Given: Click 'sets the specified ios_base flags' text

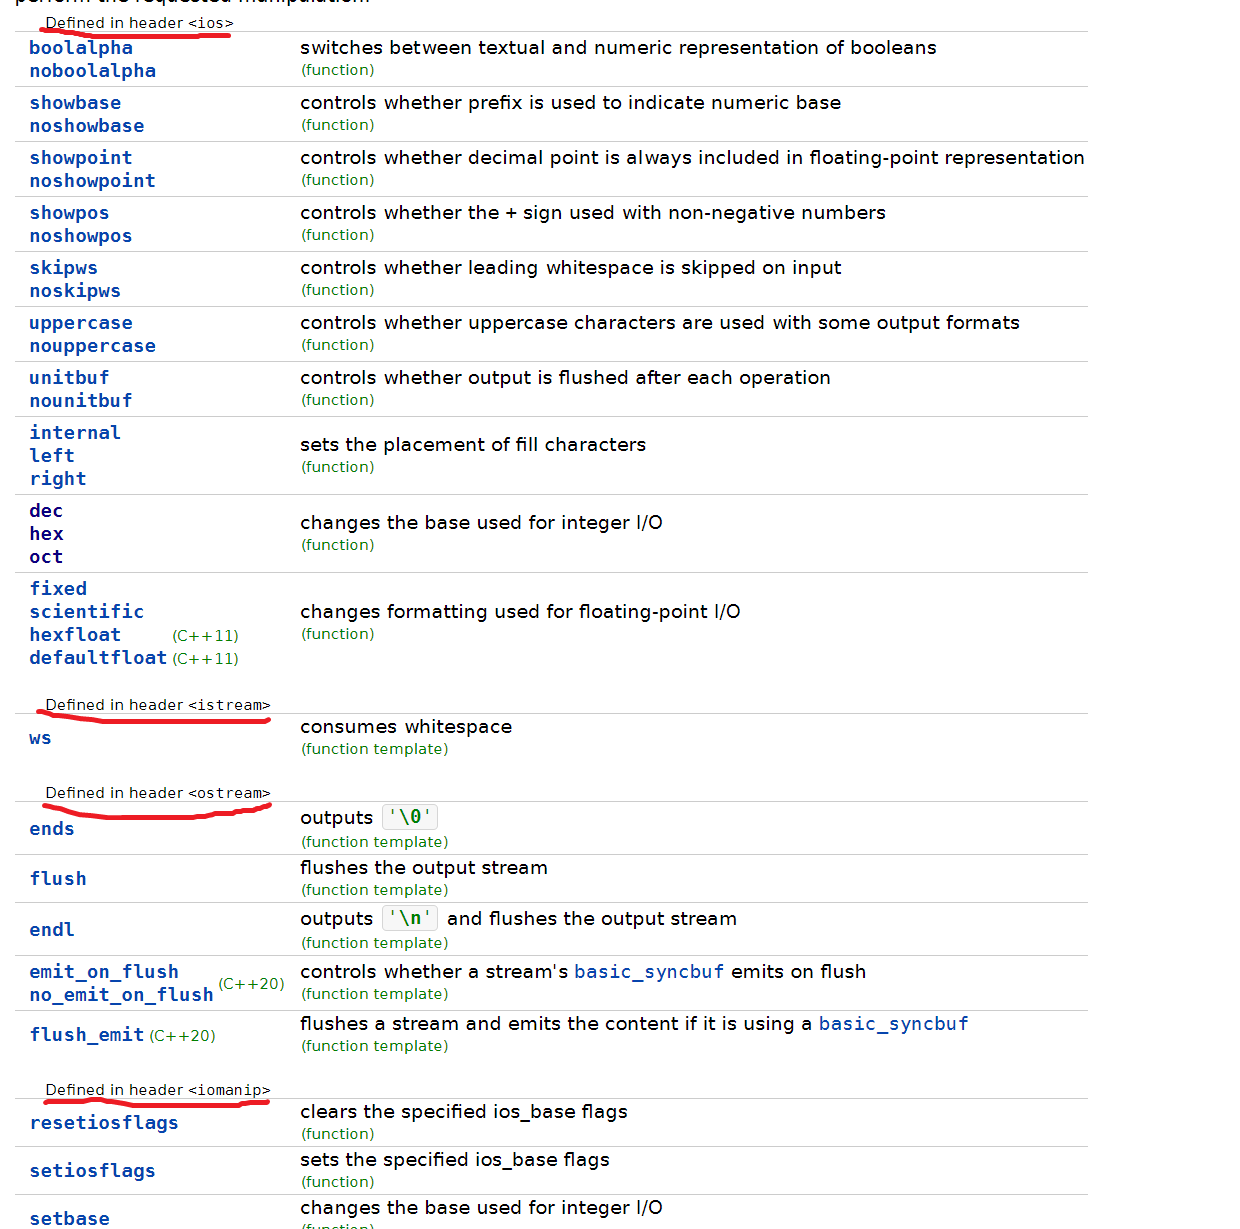Looking at the screenshot, I should [x=455, y=1160].
